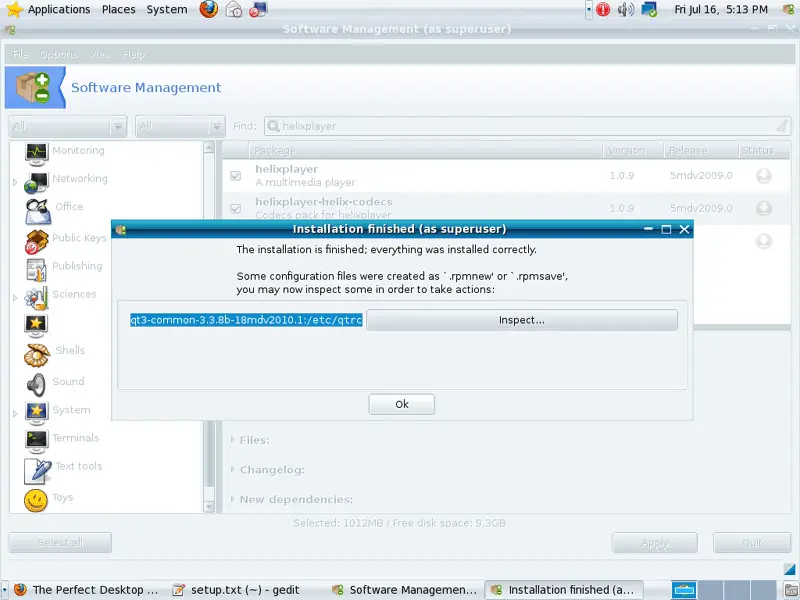Select the Monitoring category icon

36,153
